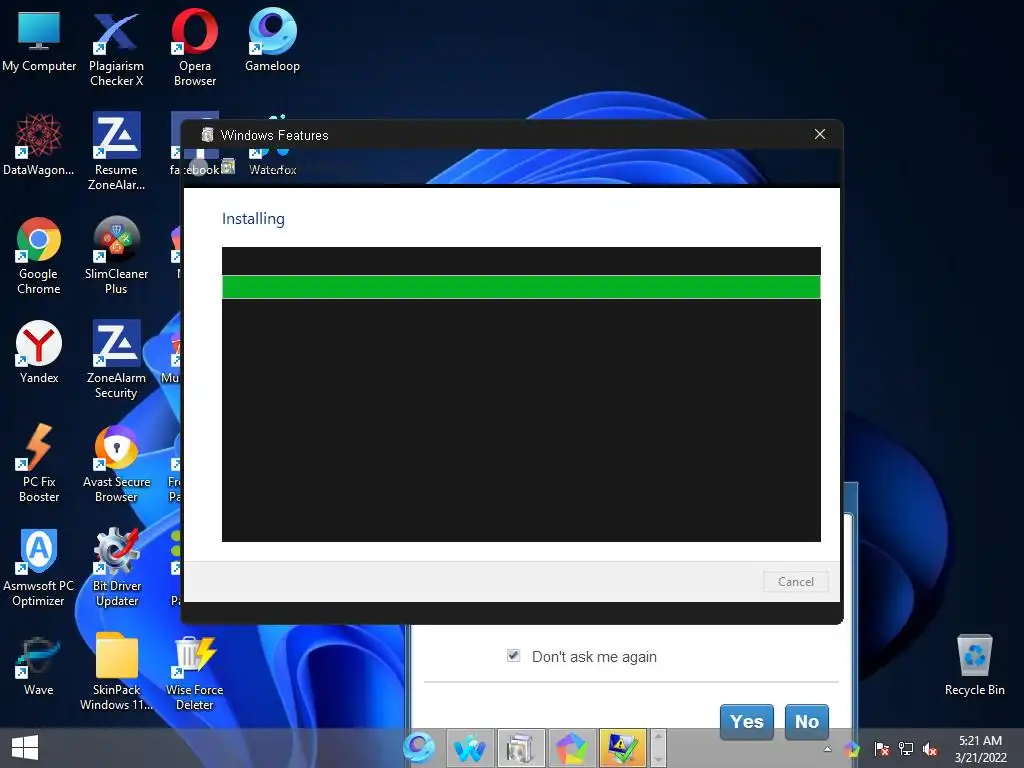
Task: Open the Recycle Bin
Action: point(974,665)
